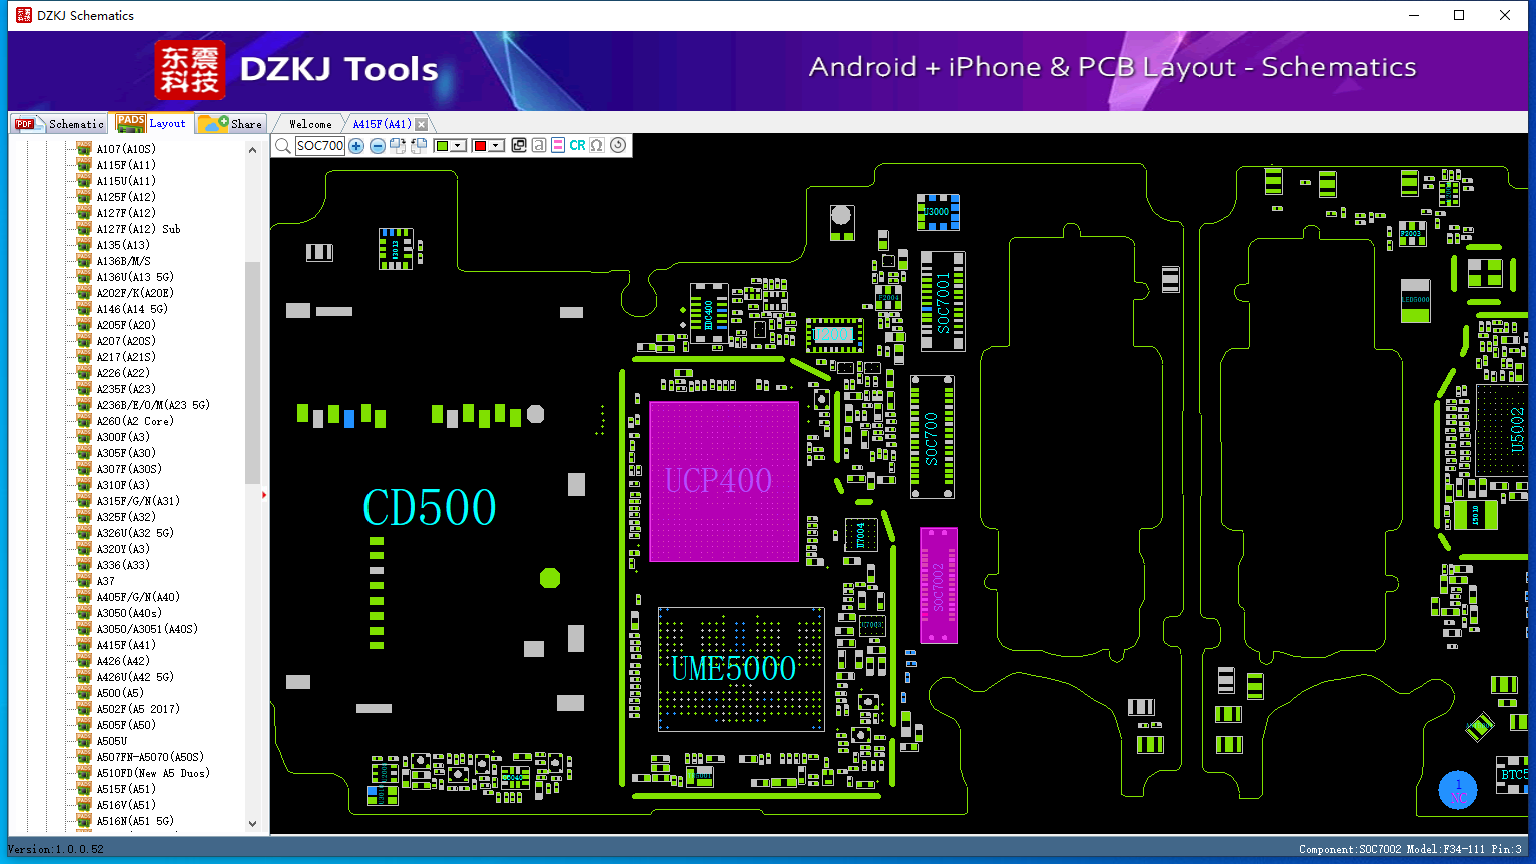1536x864 pixels.
Task: Select the UCP400 chip on the board
Action: point(724,481)
